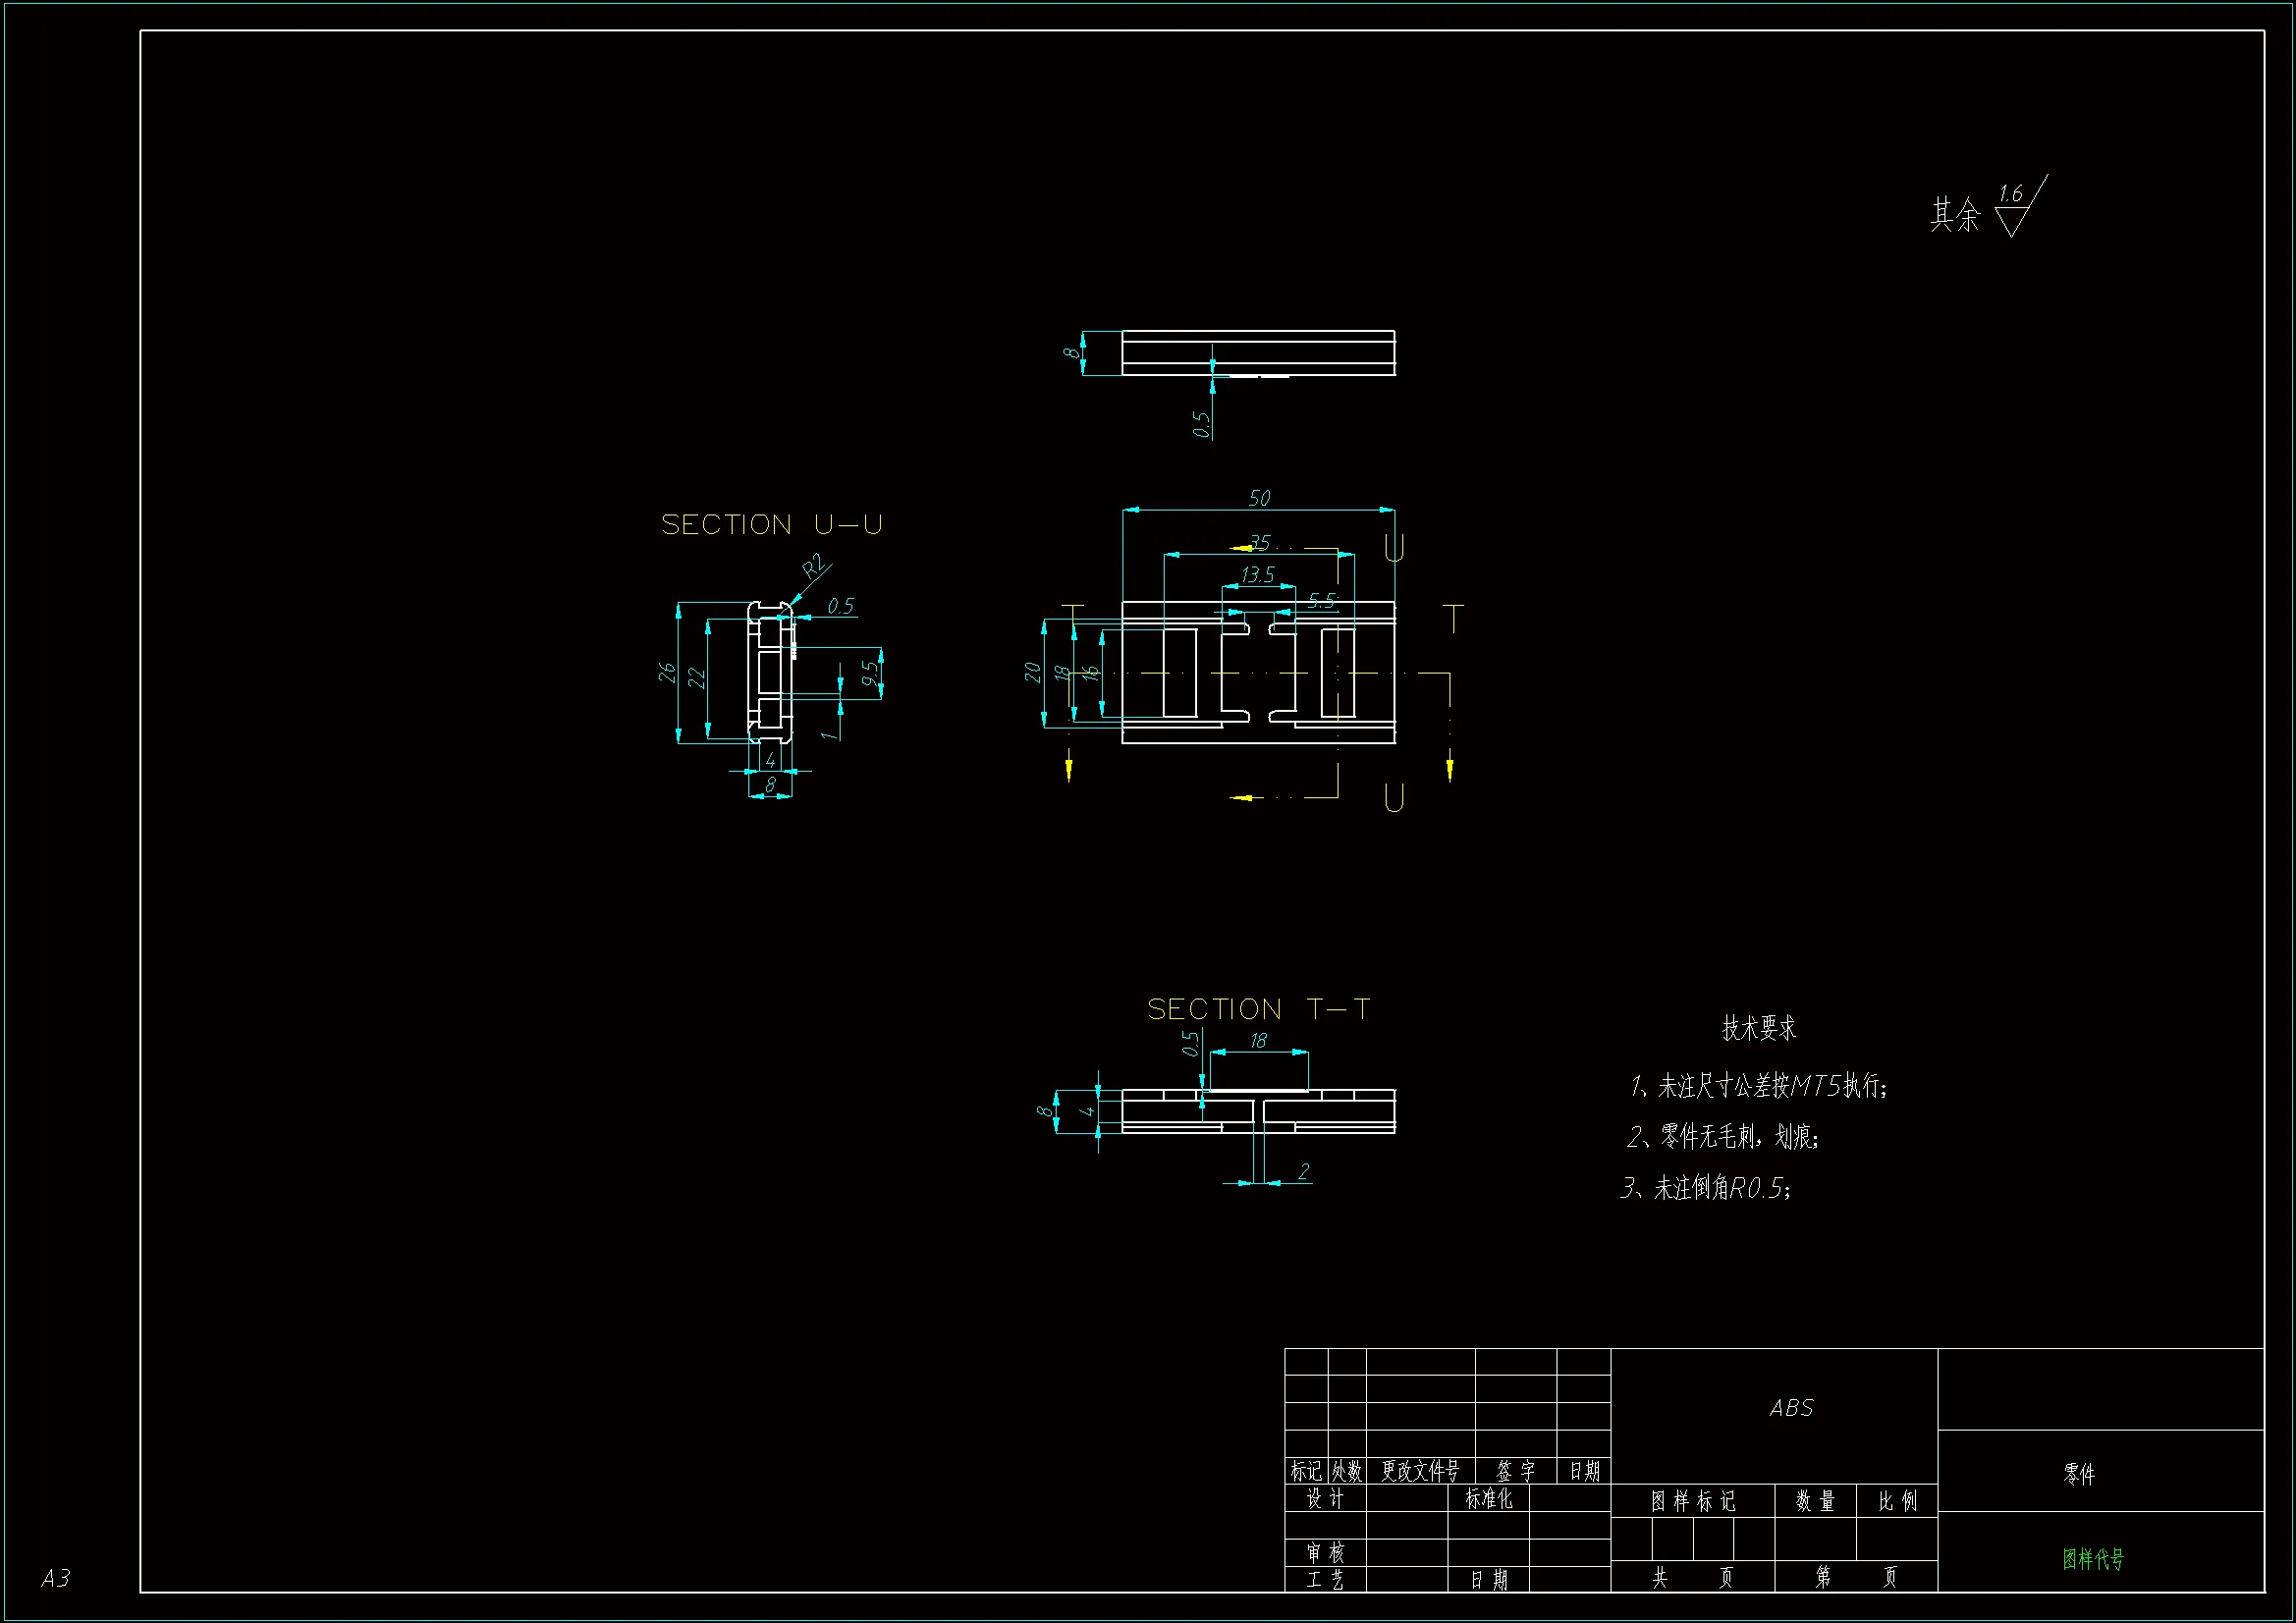Click the green 图样代号 text
The height and width of the screenshot is (1623, 2296).
coord(2093,1558)
